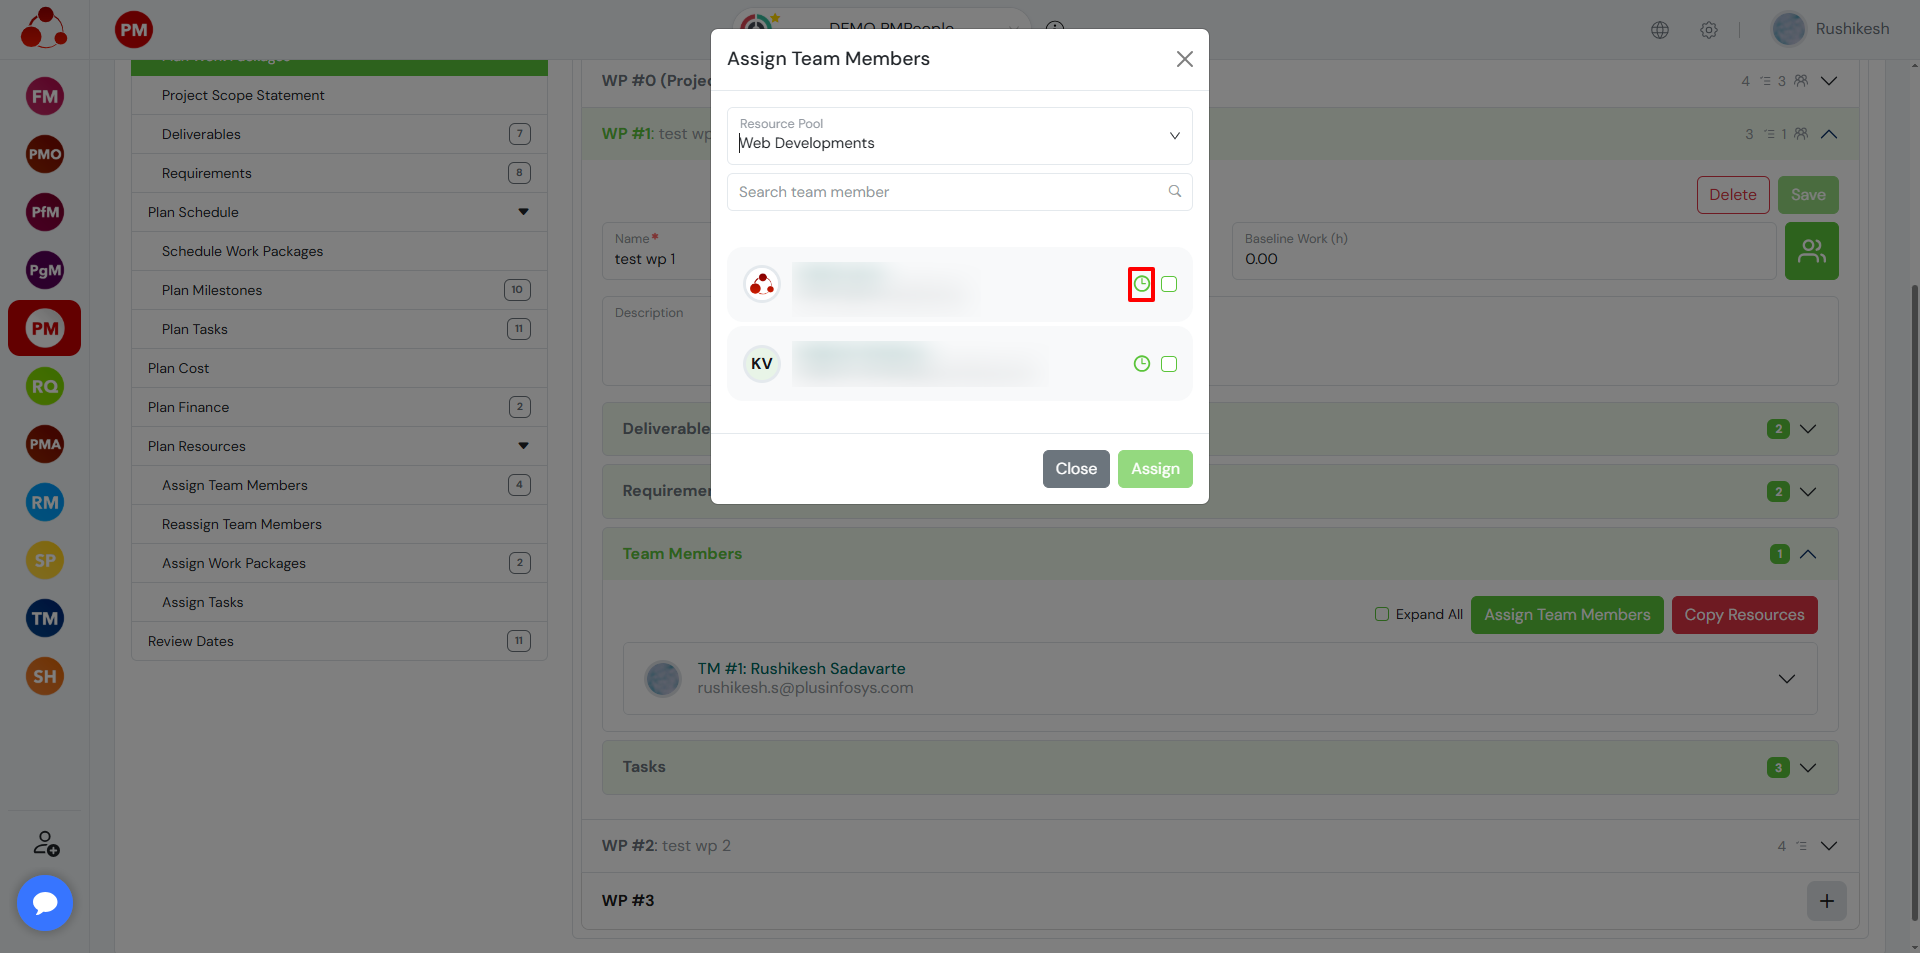Click the clock icon beside KV member

click(1141, 364)
